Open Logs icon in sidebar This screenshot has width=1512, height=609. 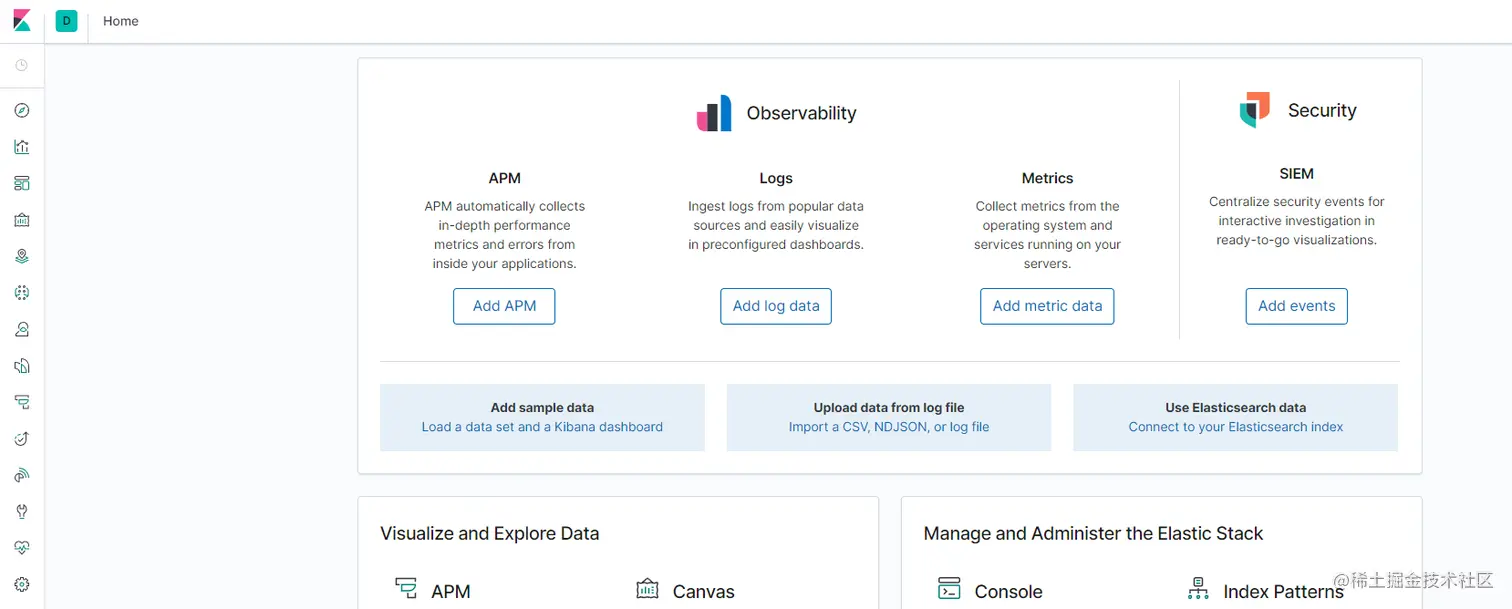tap(22, 366)
